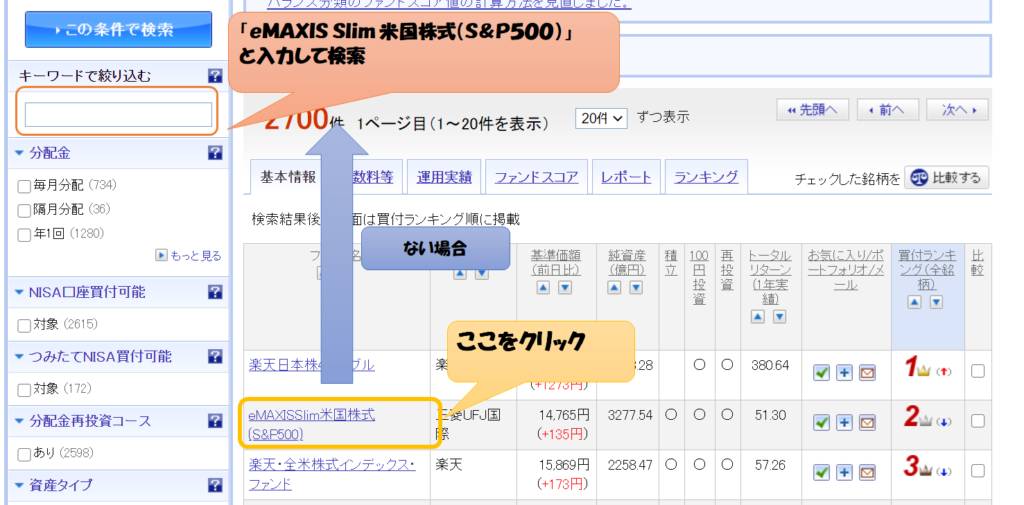The width and height of the screenshot is (1024, 505).
Task: Check NISA口座買付可能 対象 (2615) box
Action: tap(24, 325)
